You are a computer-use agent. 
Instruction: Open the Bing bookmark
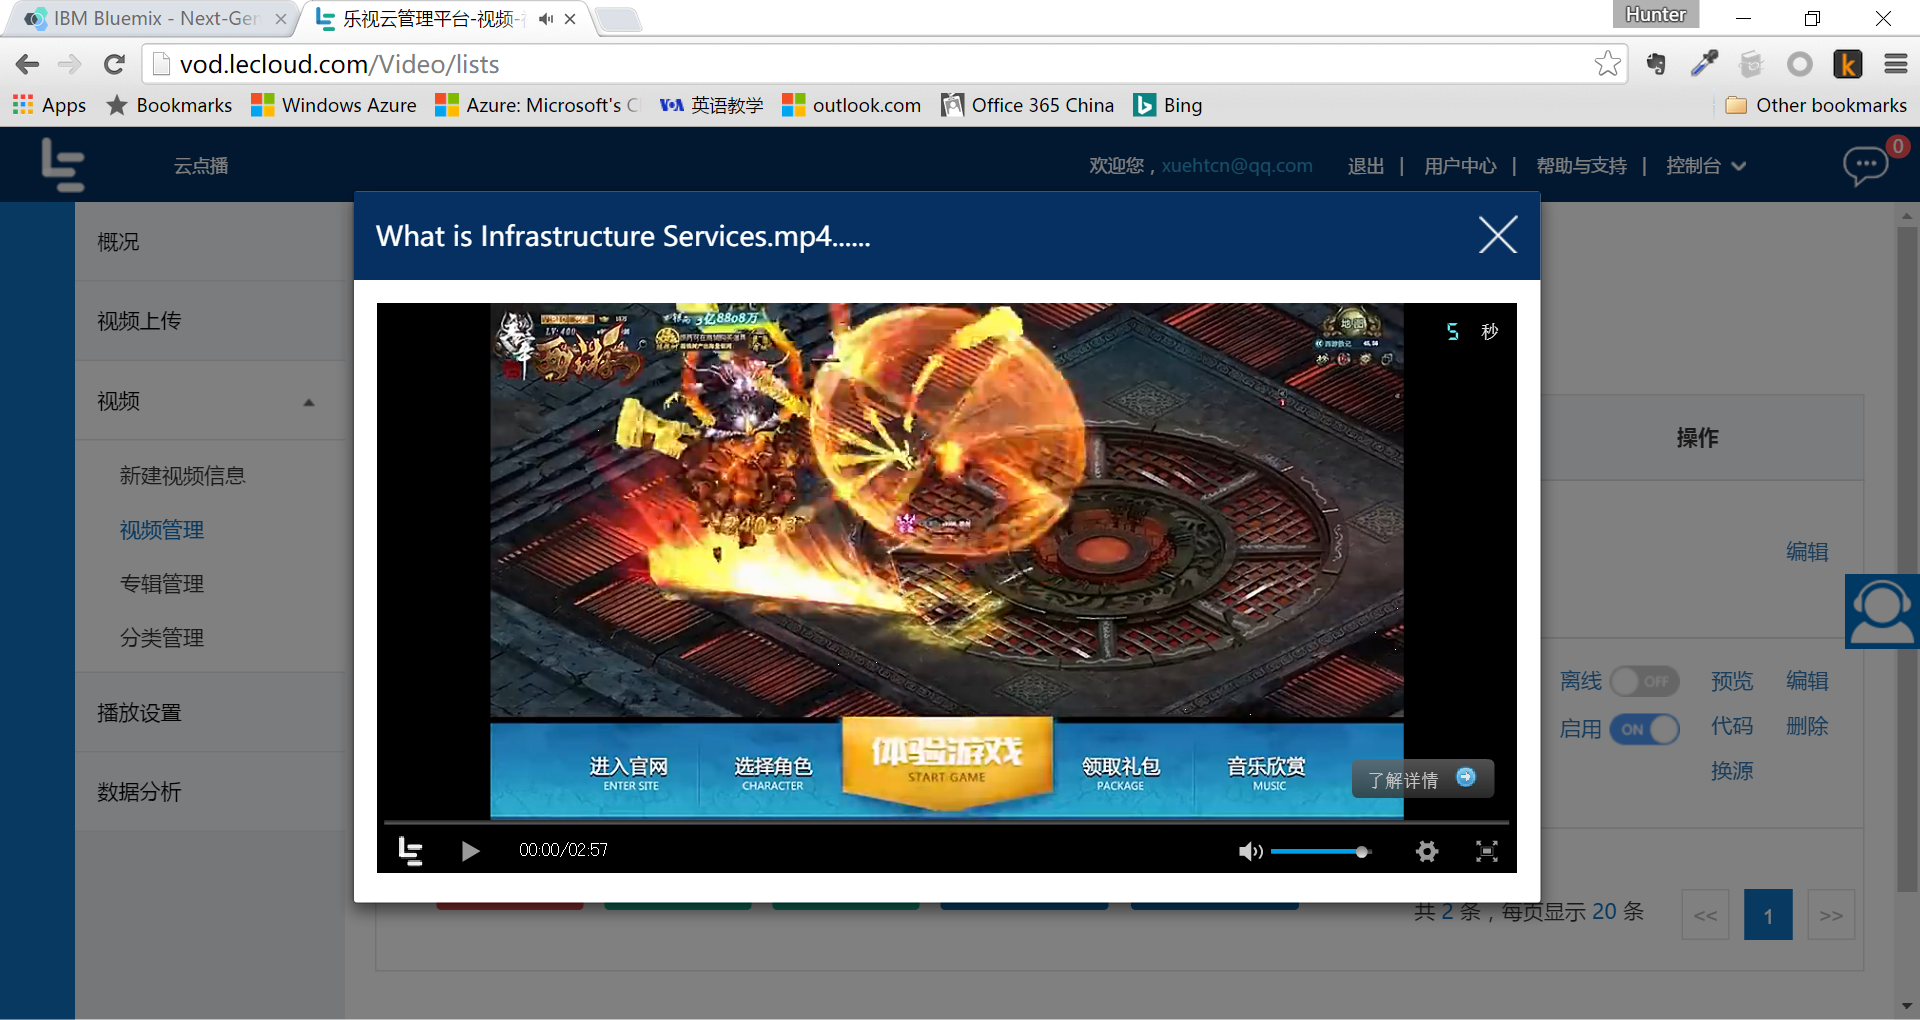coord(1168,105)
